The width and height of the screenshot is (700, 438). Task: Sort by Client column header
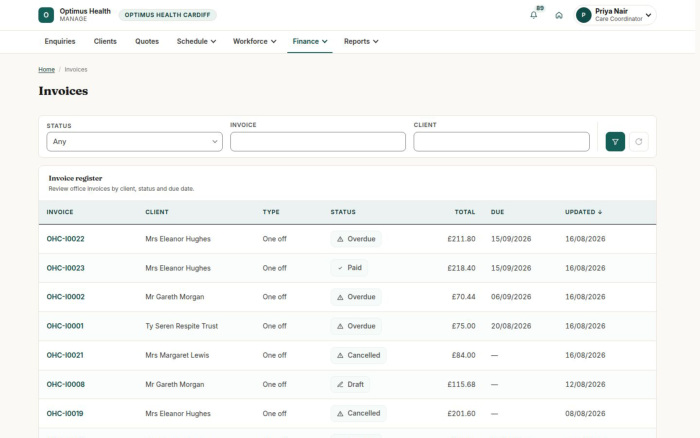pos(157,212)
